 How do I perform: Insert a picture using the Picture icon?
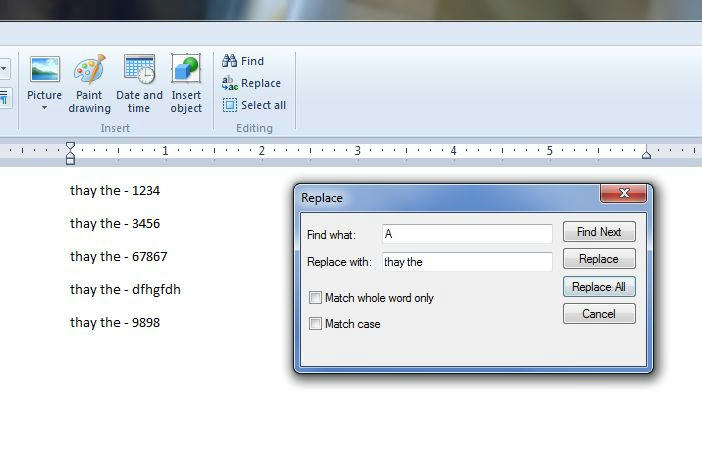tap(44, 69)
